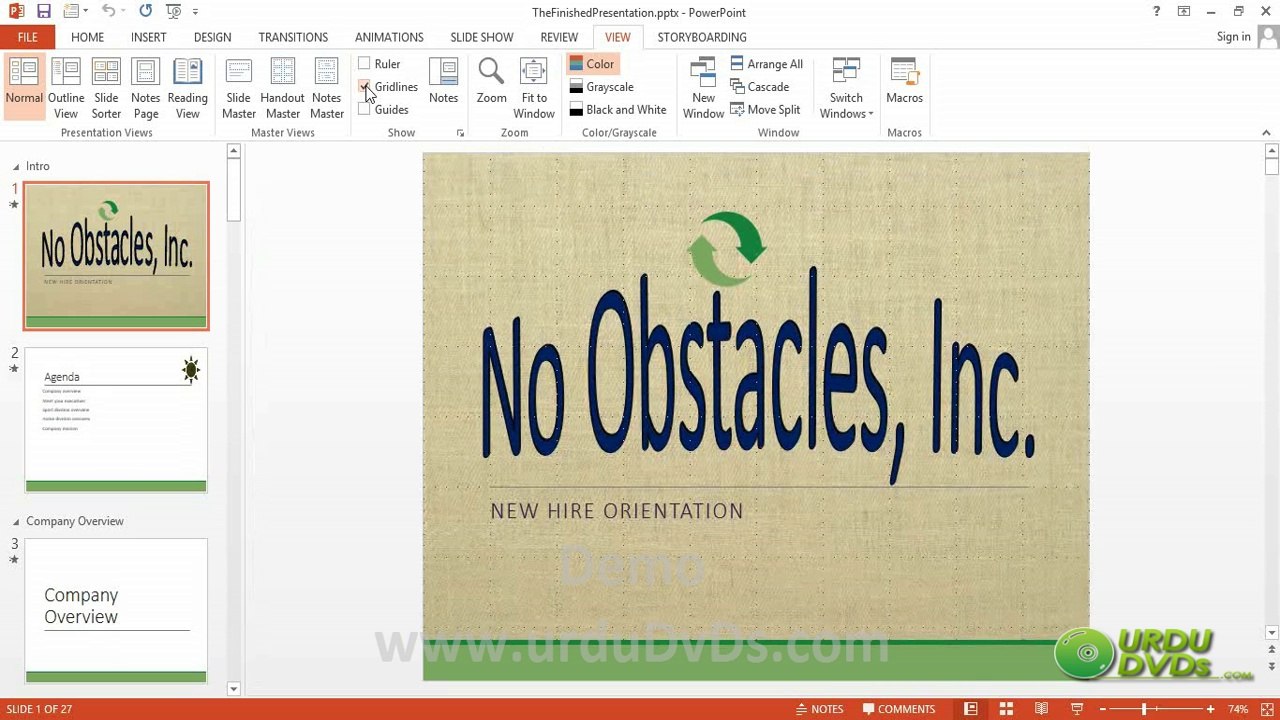
Task: Open the FILE tab
Action: (x=28, y=37)
